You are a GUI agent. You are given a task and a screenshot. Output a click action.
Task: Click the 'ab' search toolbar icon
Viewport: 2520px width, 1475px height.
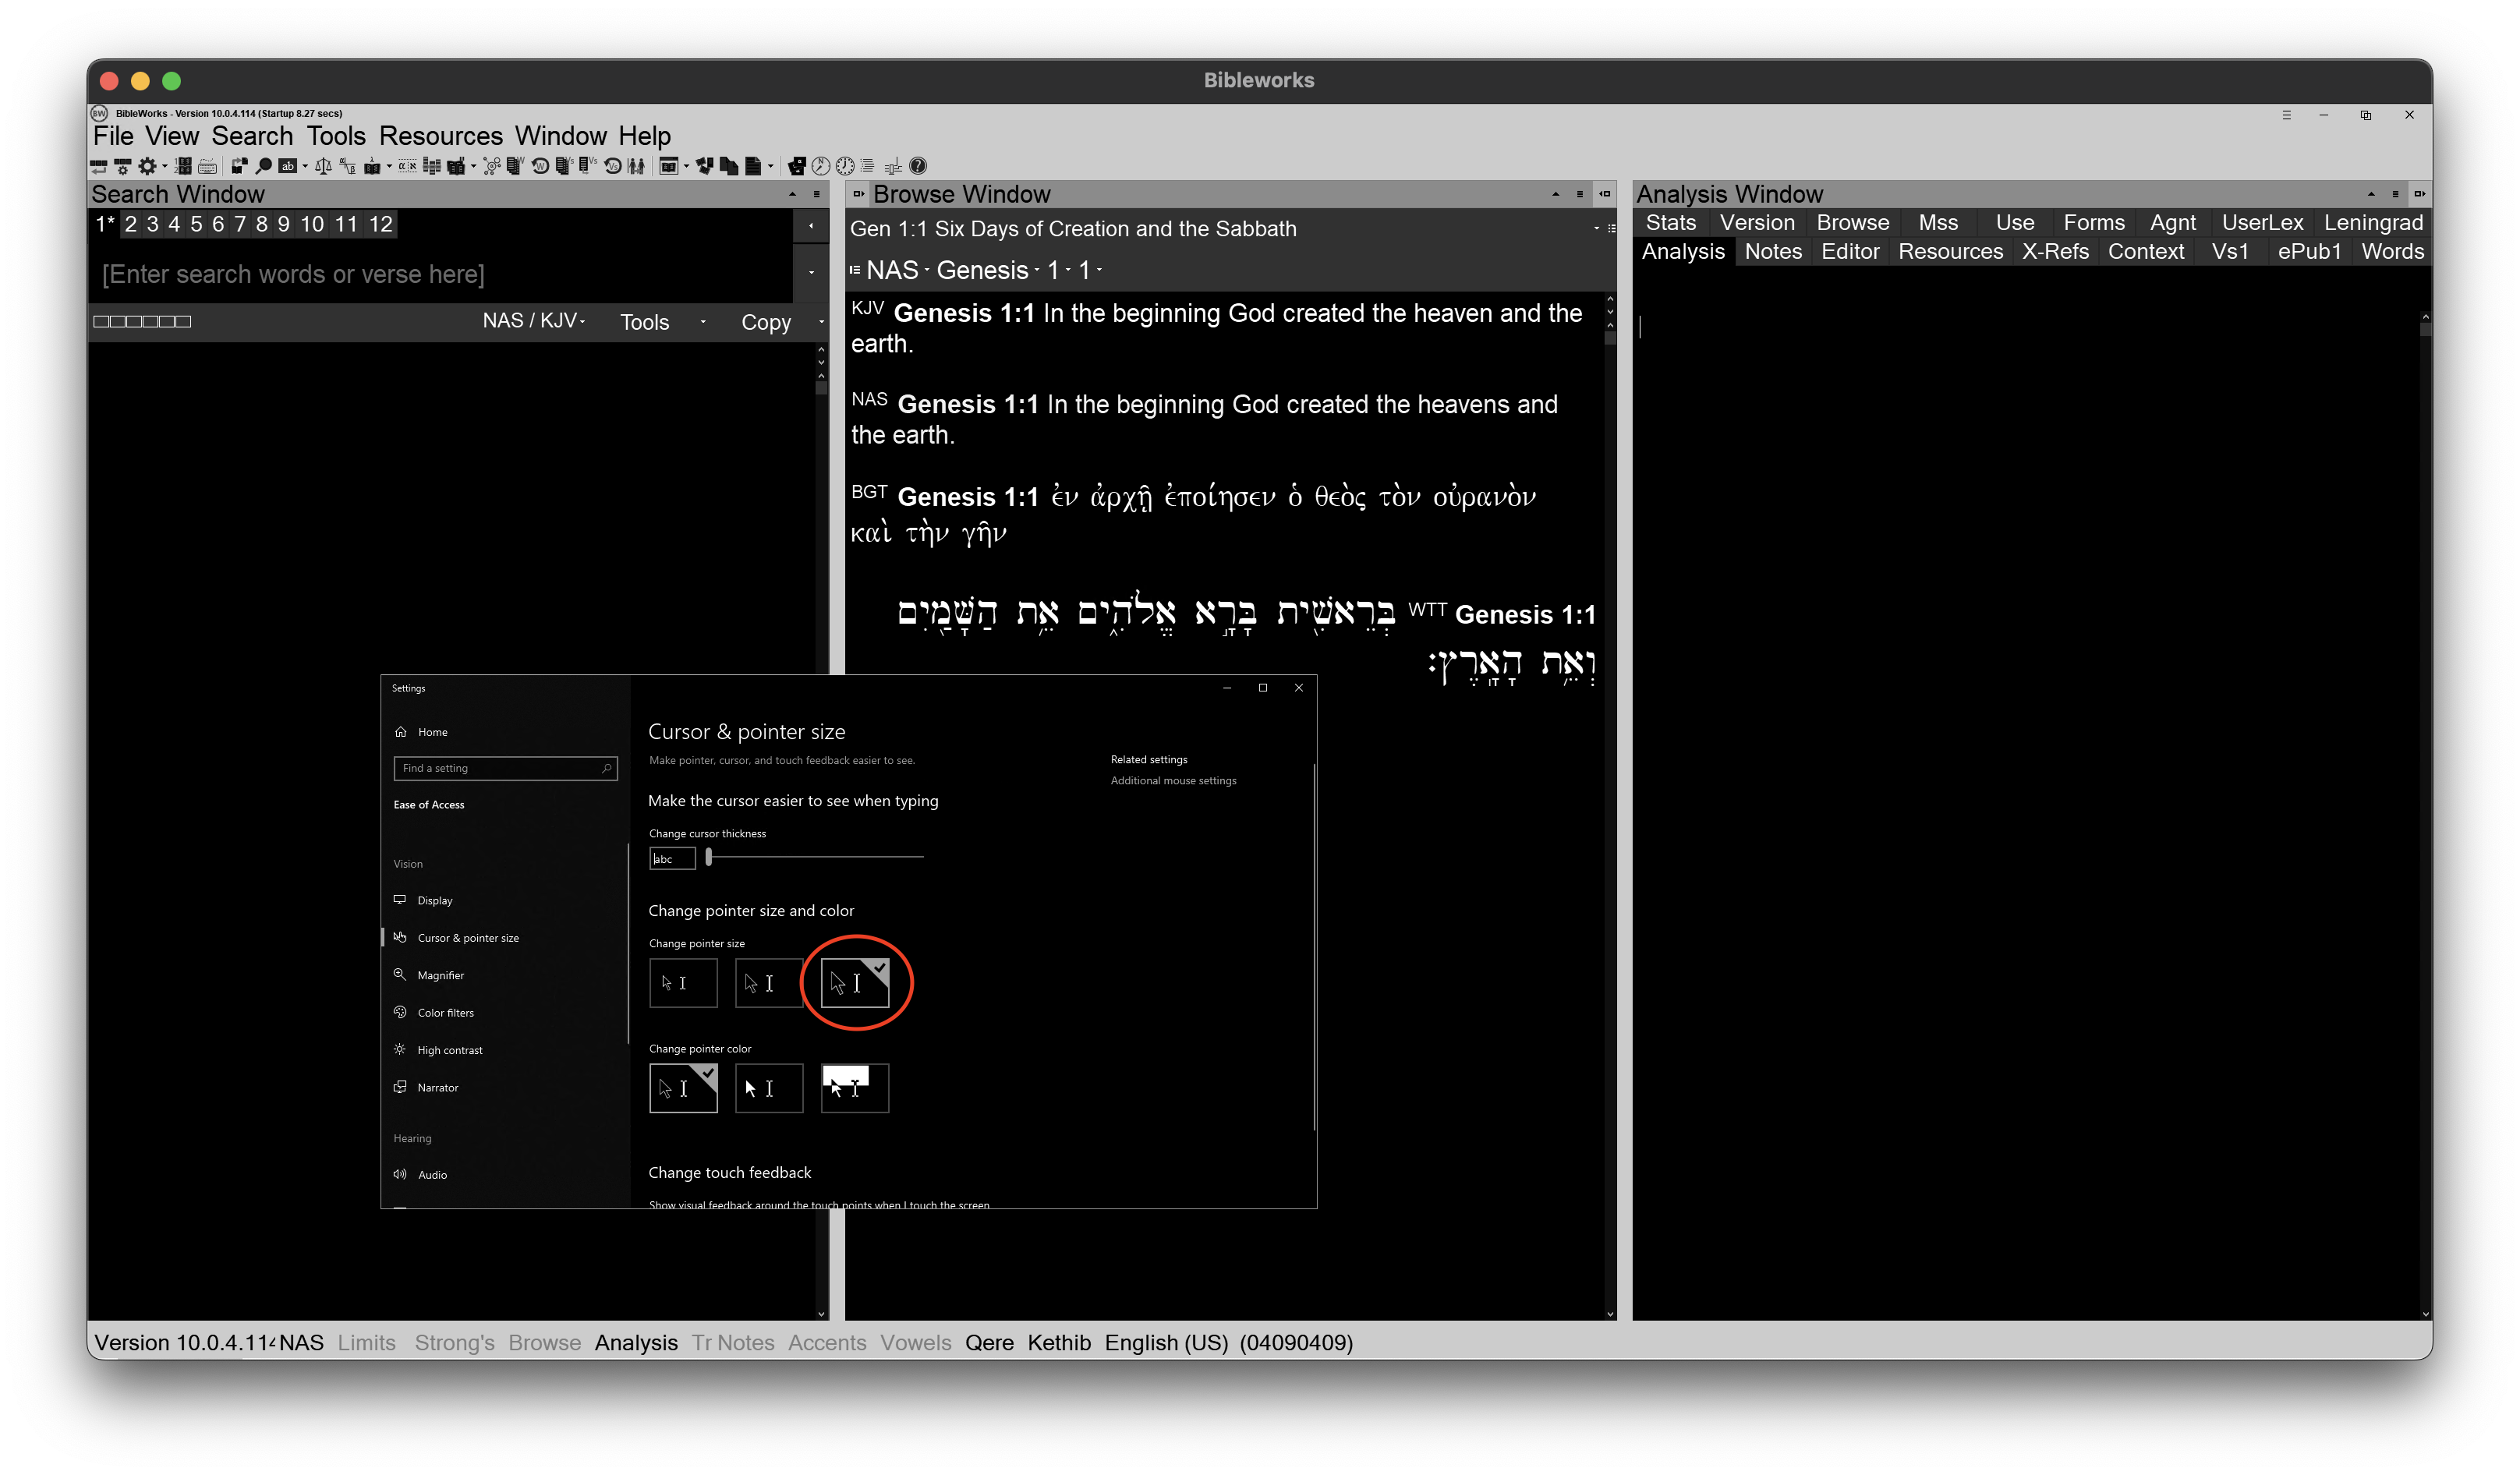pyautogui.click(x=288, y=166)
